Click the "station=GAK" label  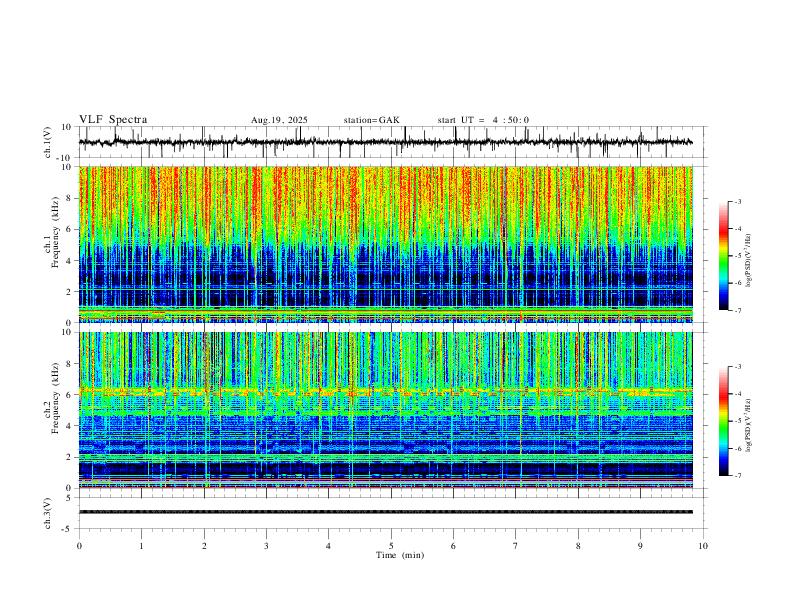click(372, 120)
